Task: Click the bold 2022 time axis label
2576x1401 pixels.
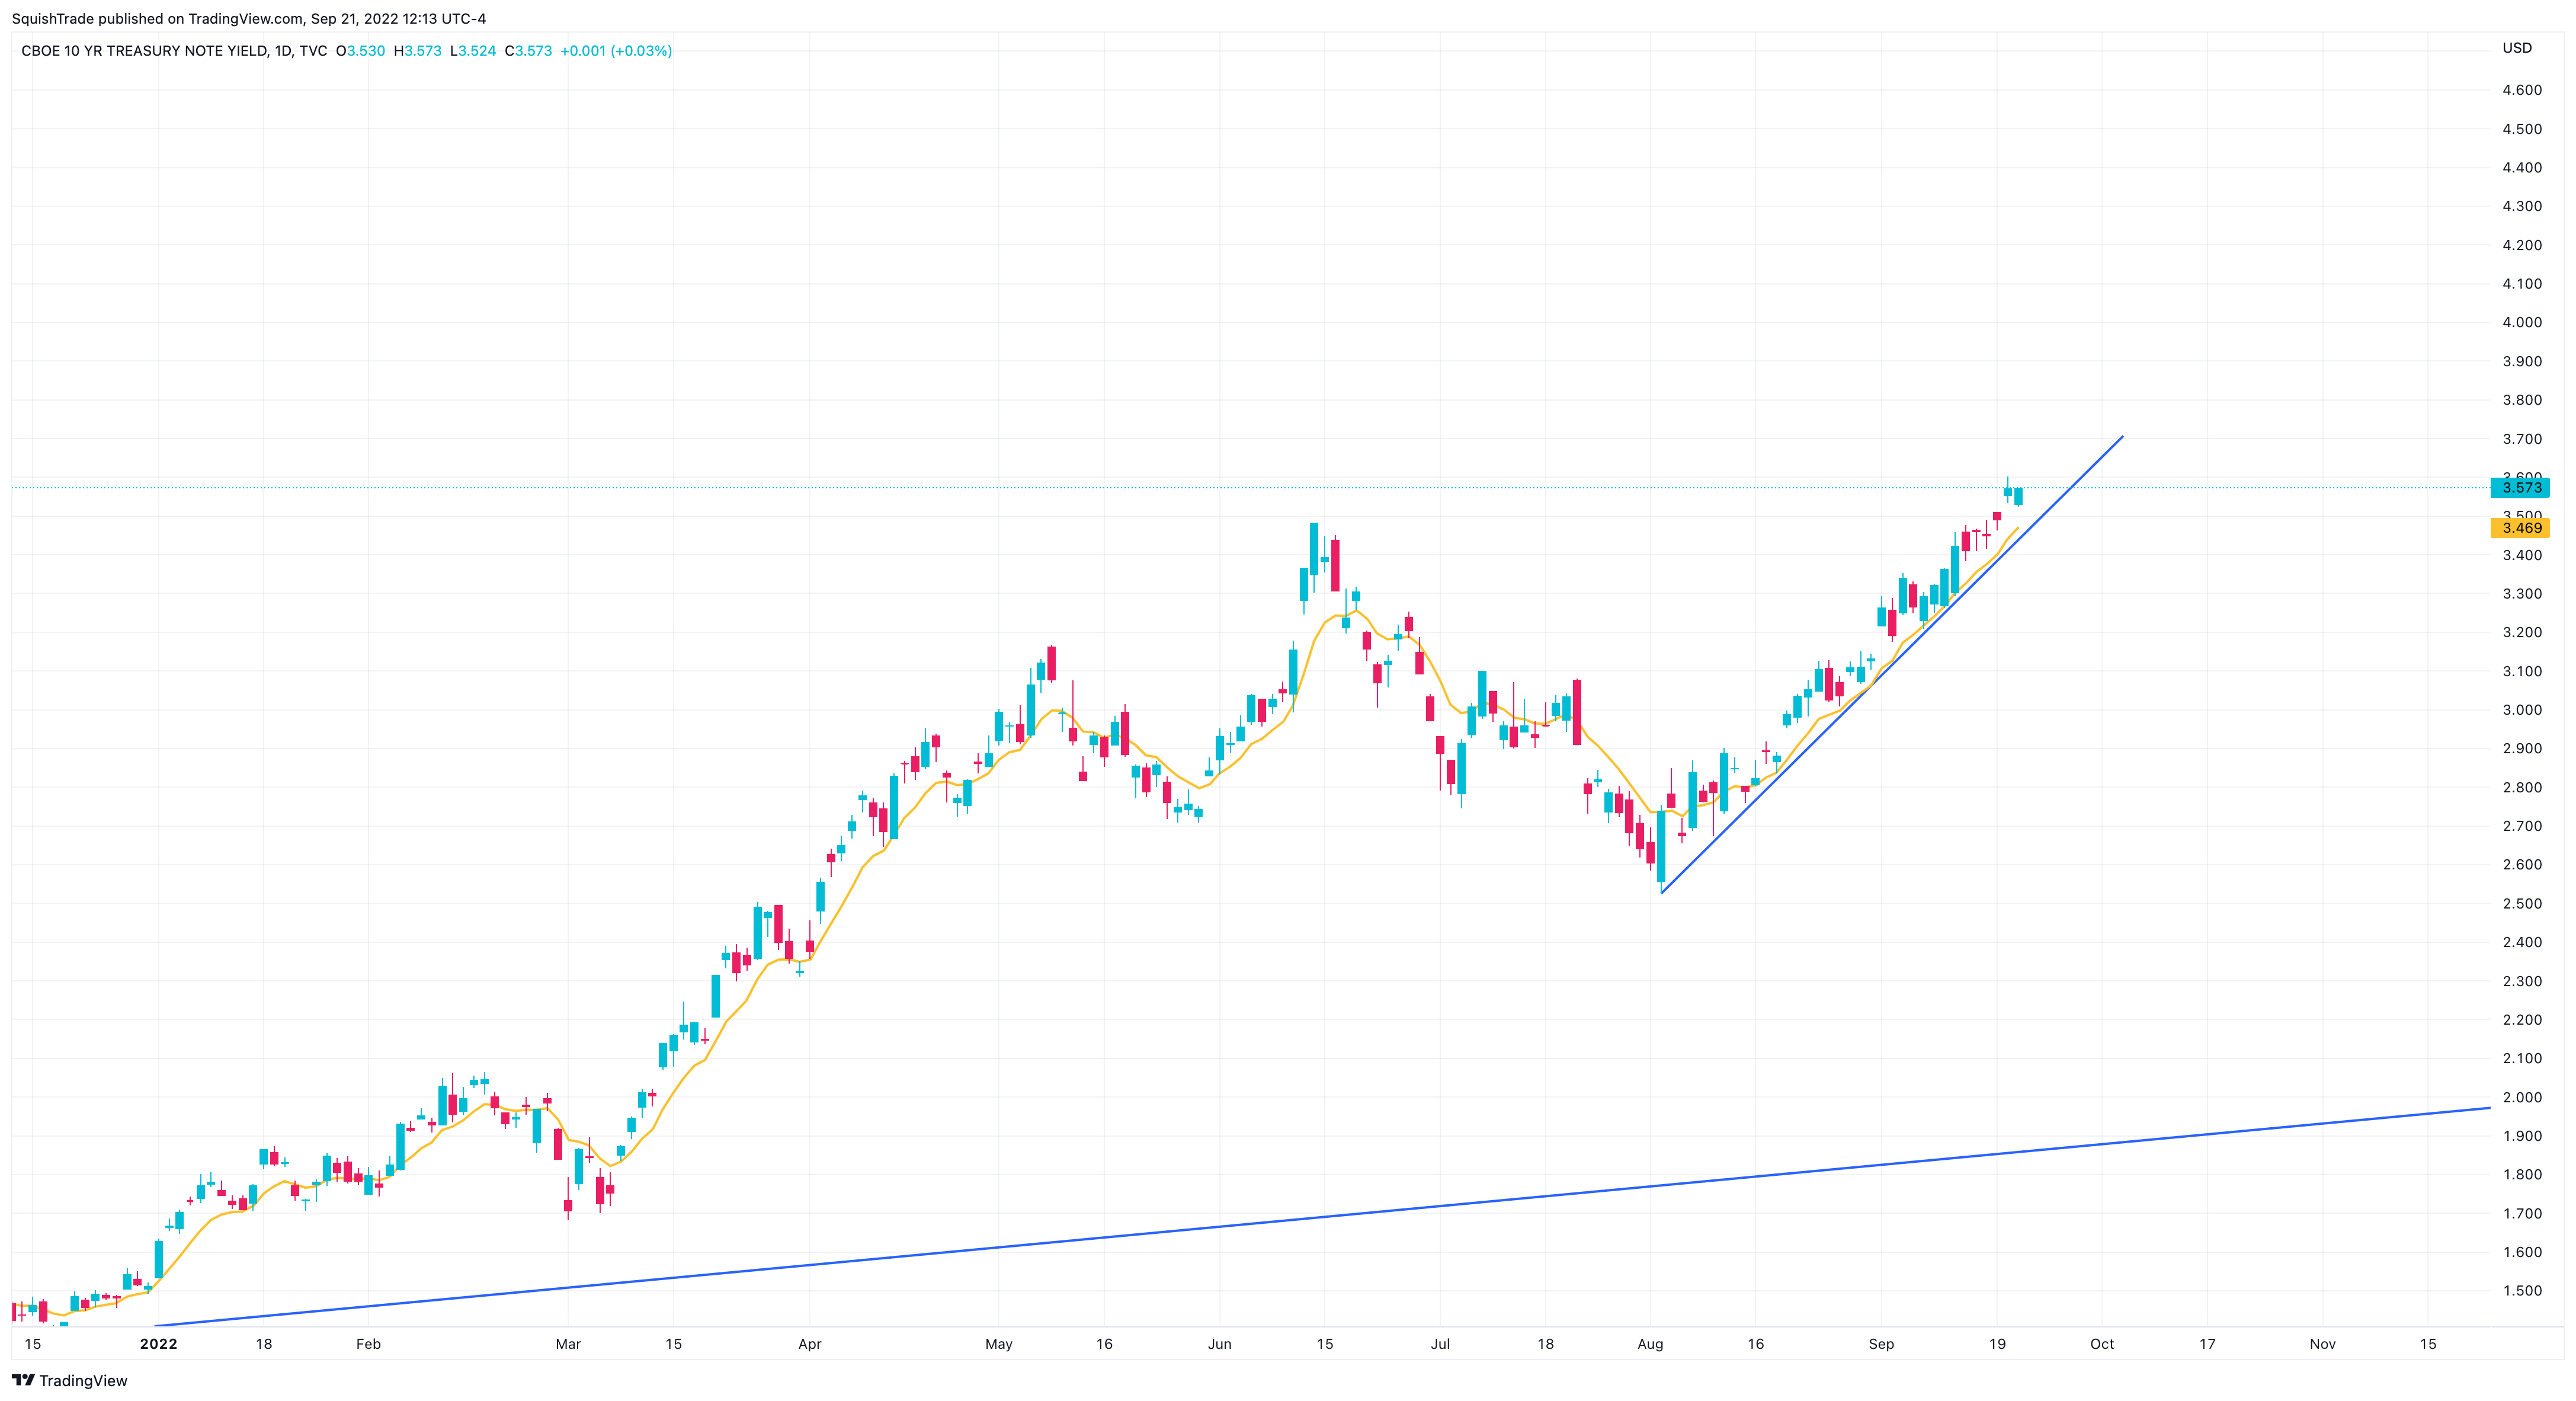Action: 159,1344
